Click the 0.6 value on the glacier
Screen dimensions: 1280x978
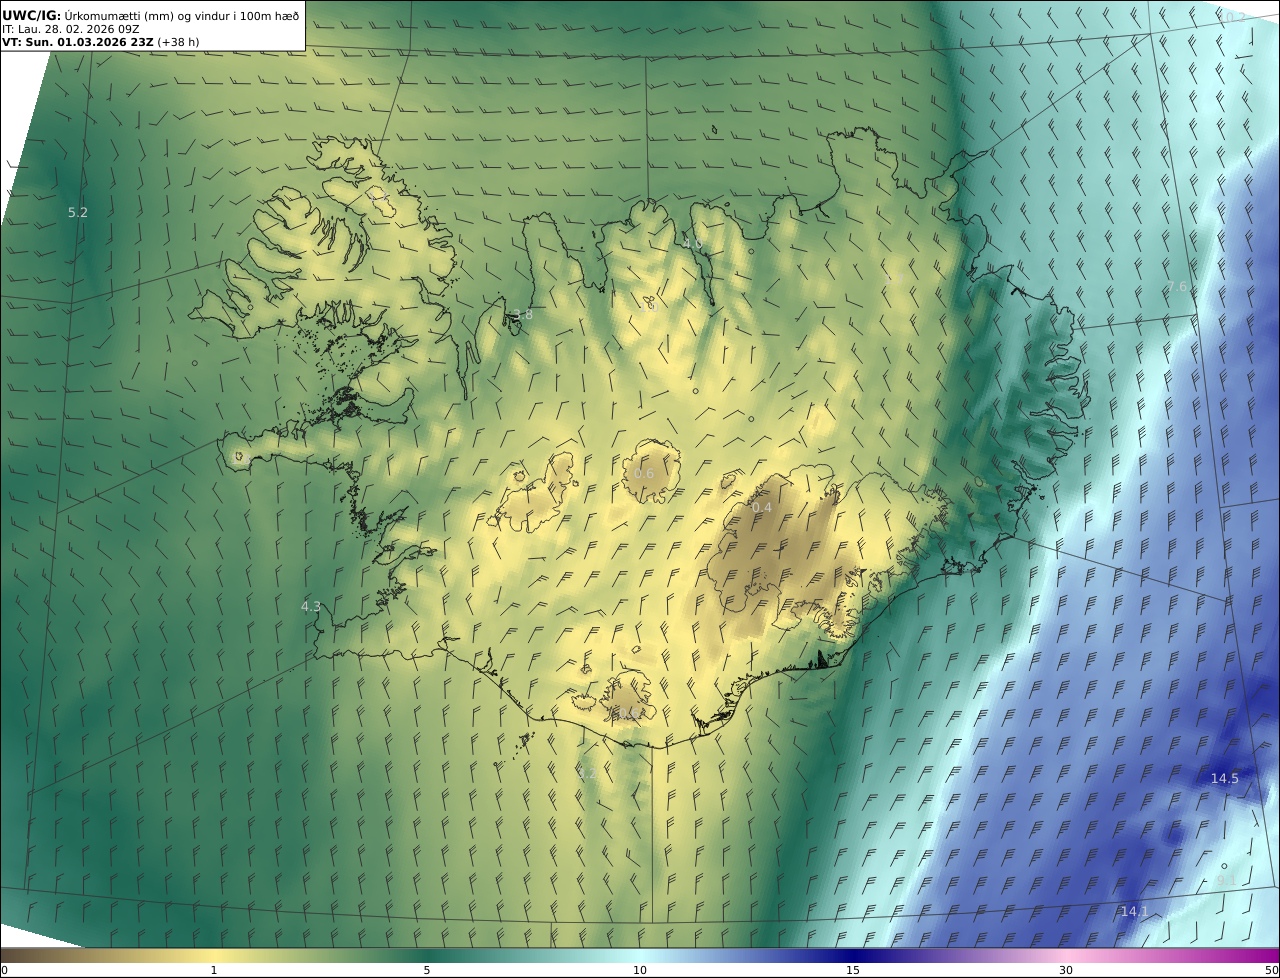click(x=644, y=474)
